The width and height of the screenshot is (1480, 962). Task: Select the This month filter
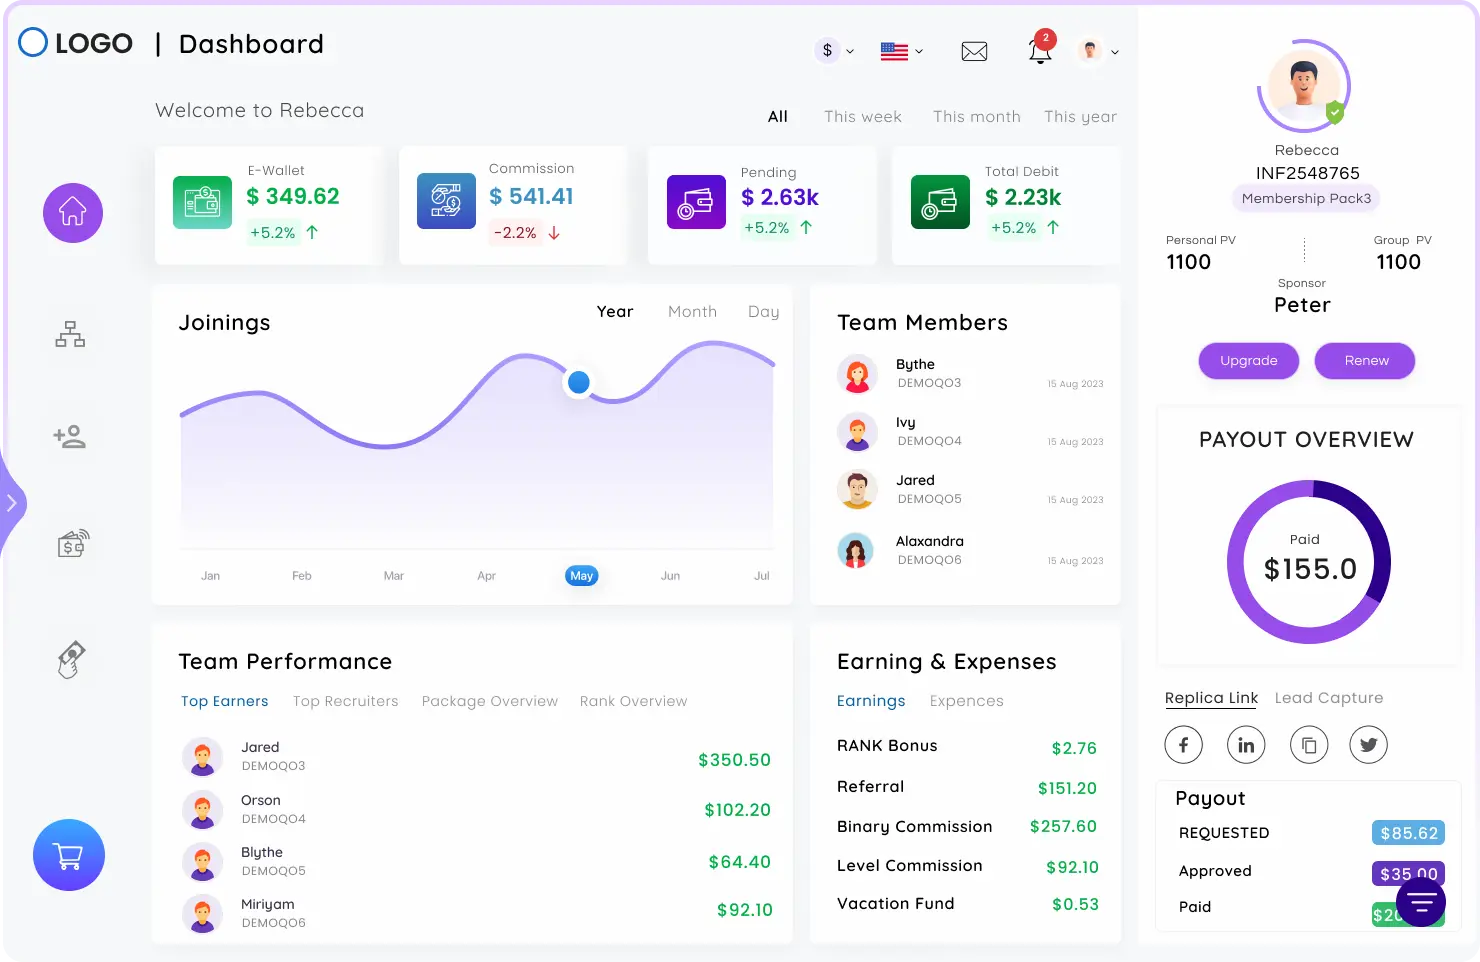point(977,117)
